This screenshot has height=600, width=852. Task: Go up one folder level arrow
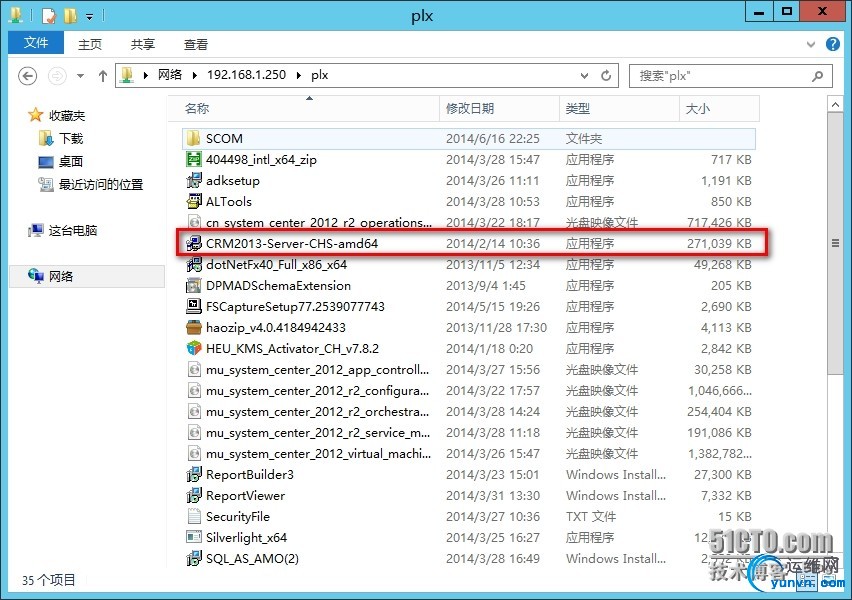pyautogui.click(x=103, y=76)
